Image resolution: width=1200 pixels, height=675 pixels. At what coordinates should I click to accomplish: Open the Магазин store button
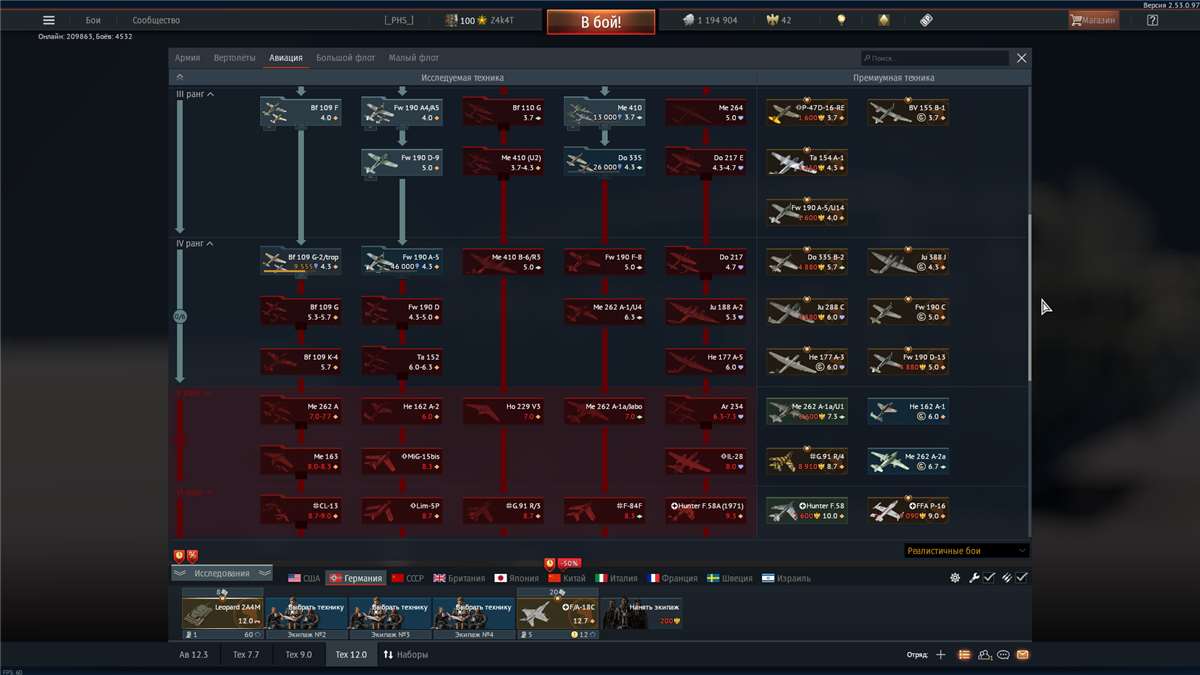pos(1093,20)
